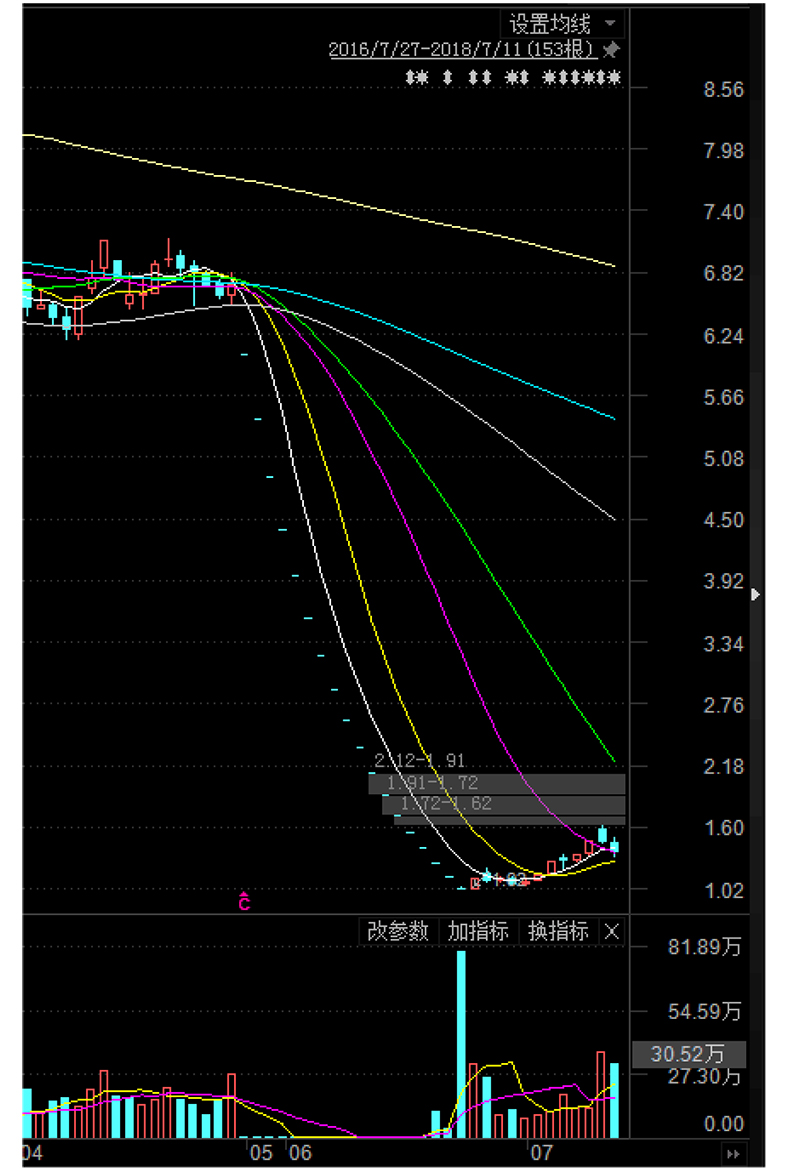800x1170 pixels.
Task: Click the last cyan candlestick on the chart
Action: pos(614,846)
